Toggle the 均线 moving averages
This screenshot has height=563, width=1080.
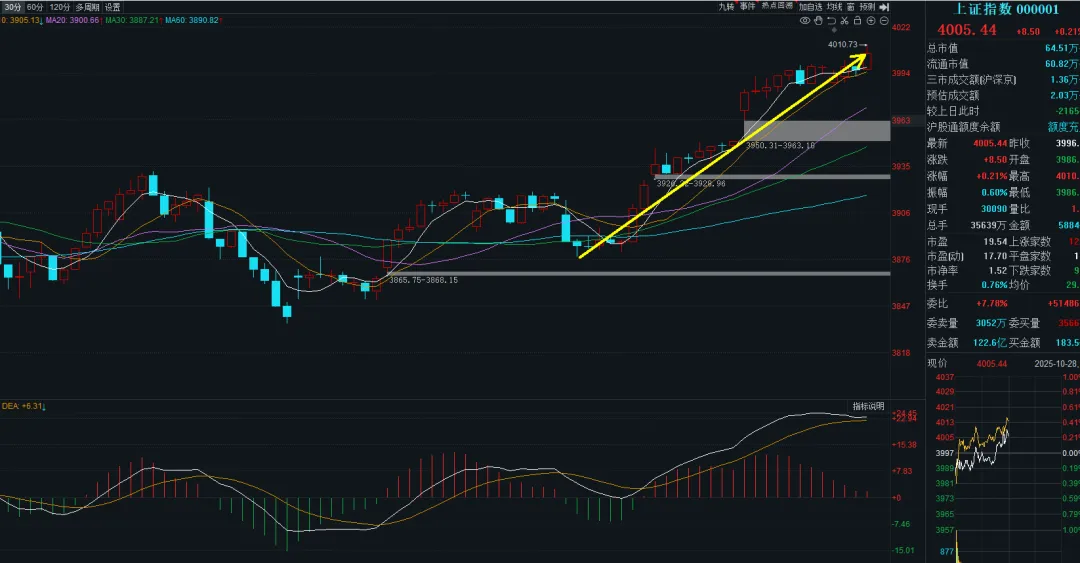tap(835, 7)
